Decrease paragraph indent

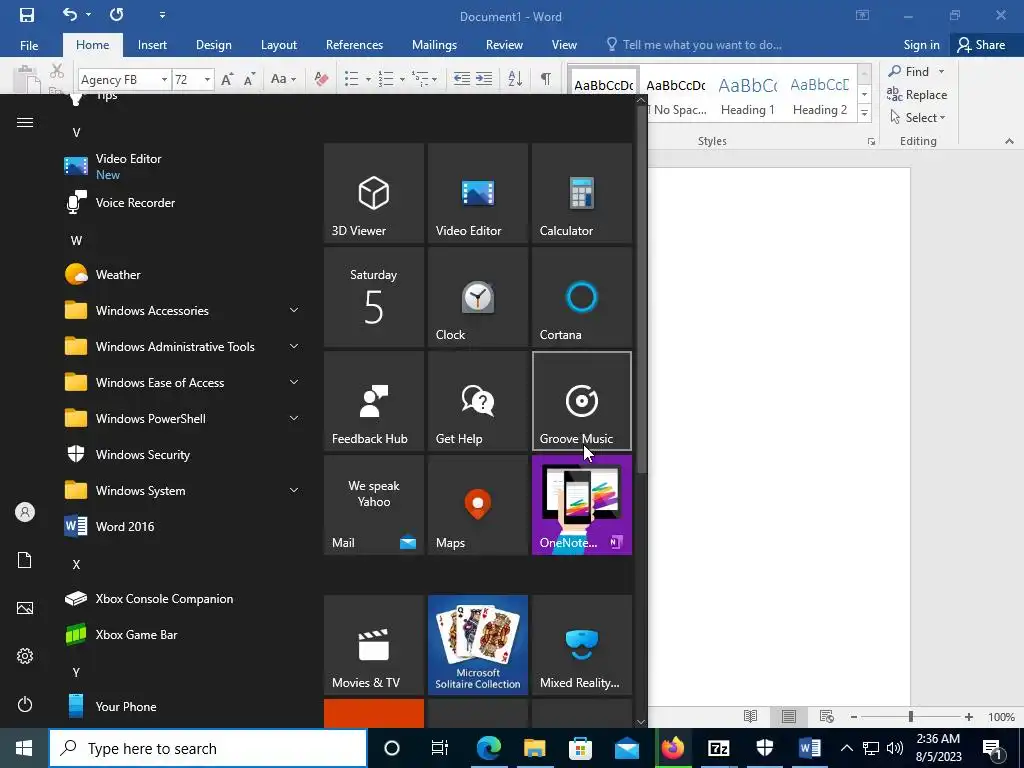tap(462, 79)
